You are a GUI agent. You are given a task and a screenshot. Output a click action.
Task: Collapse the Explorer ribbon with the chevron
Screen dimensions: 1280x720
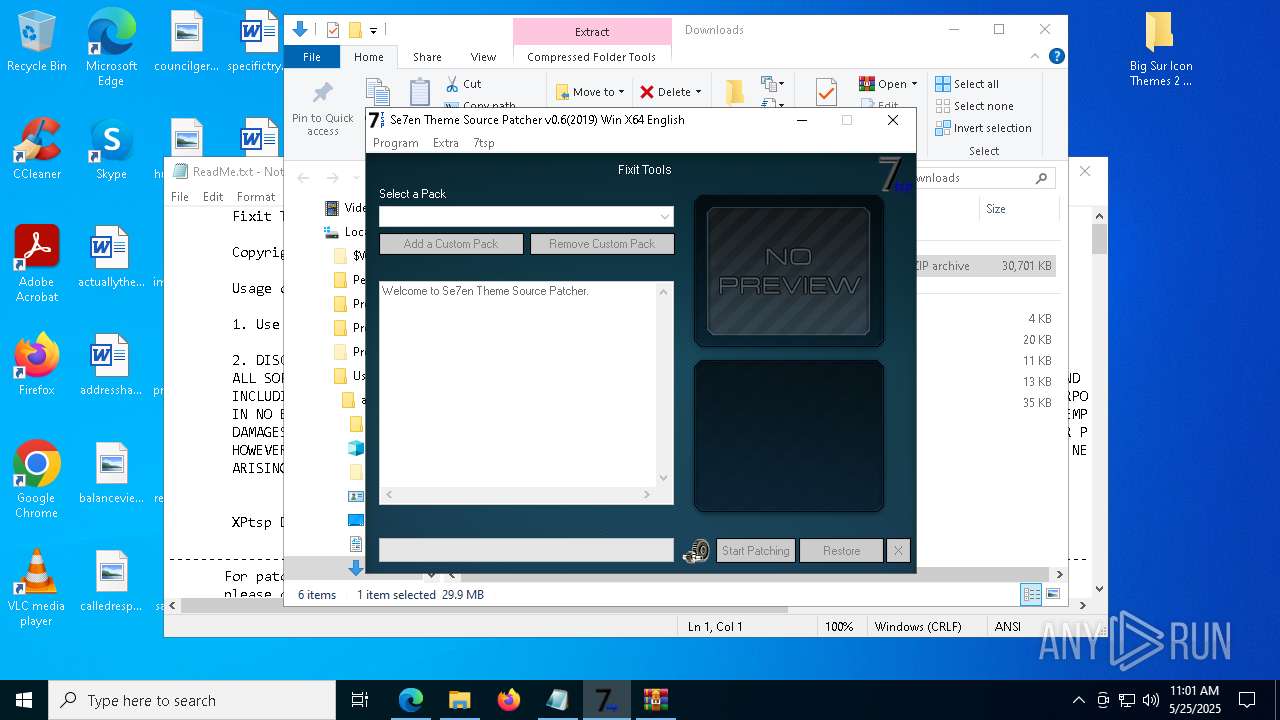[x=1036, y=57]
